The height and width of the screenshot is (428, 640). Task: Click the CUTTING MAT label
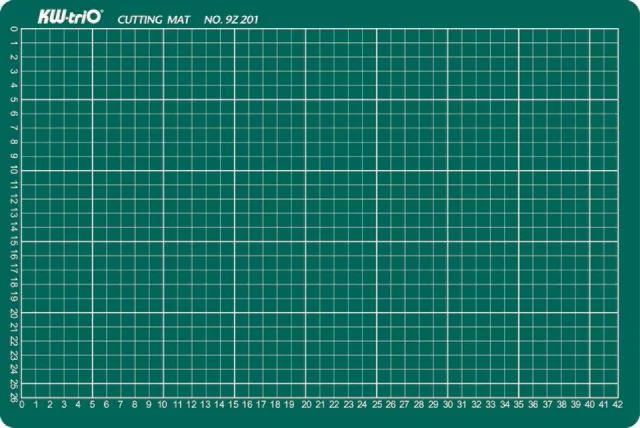[x=153, y=20]
